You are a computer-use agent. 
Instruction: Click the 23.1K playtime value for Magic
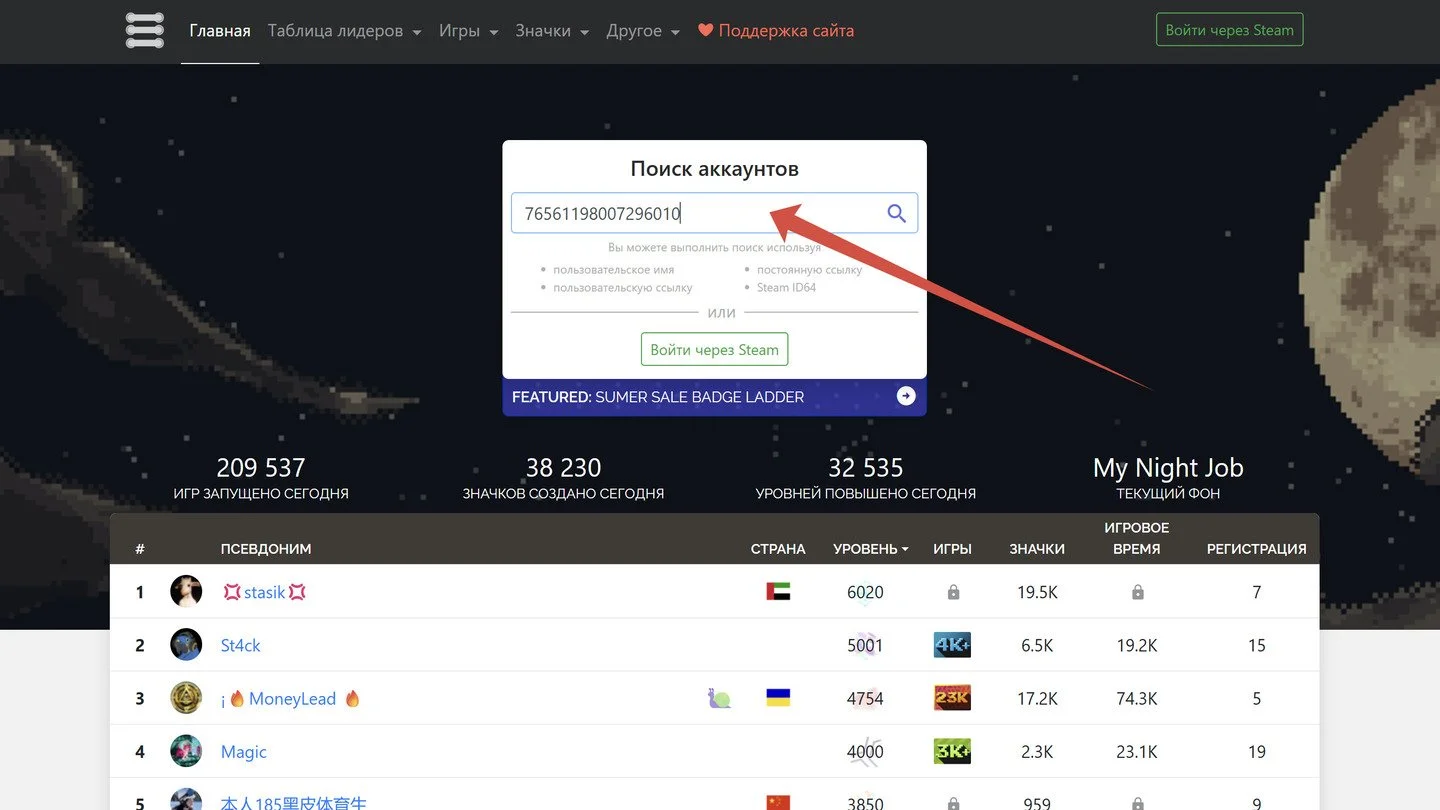coord(1137,752)
